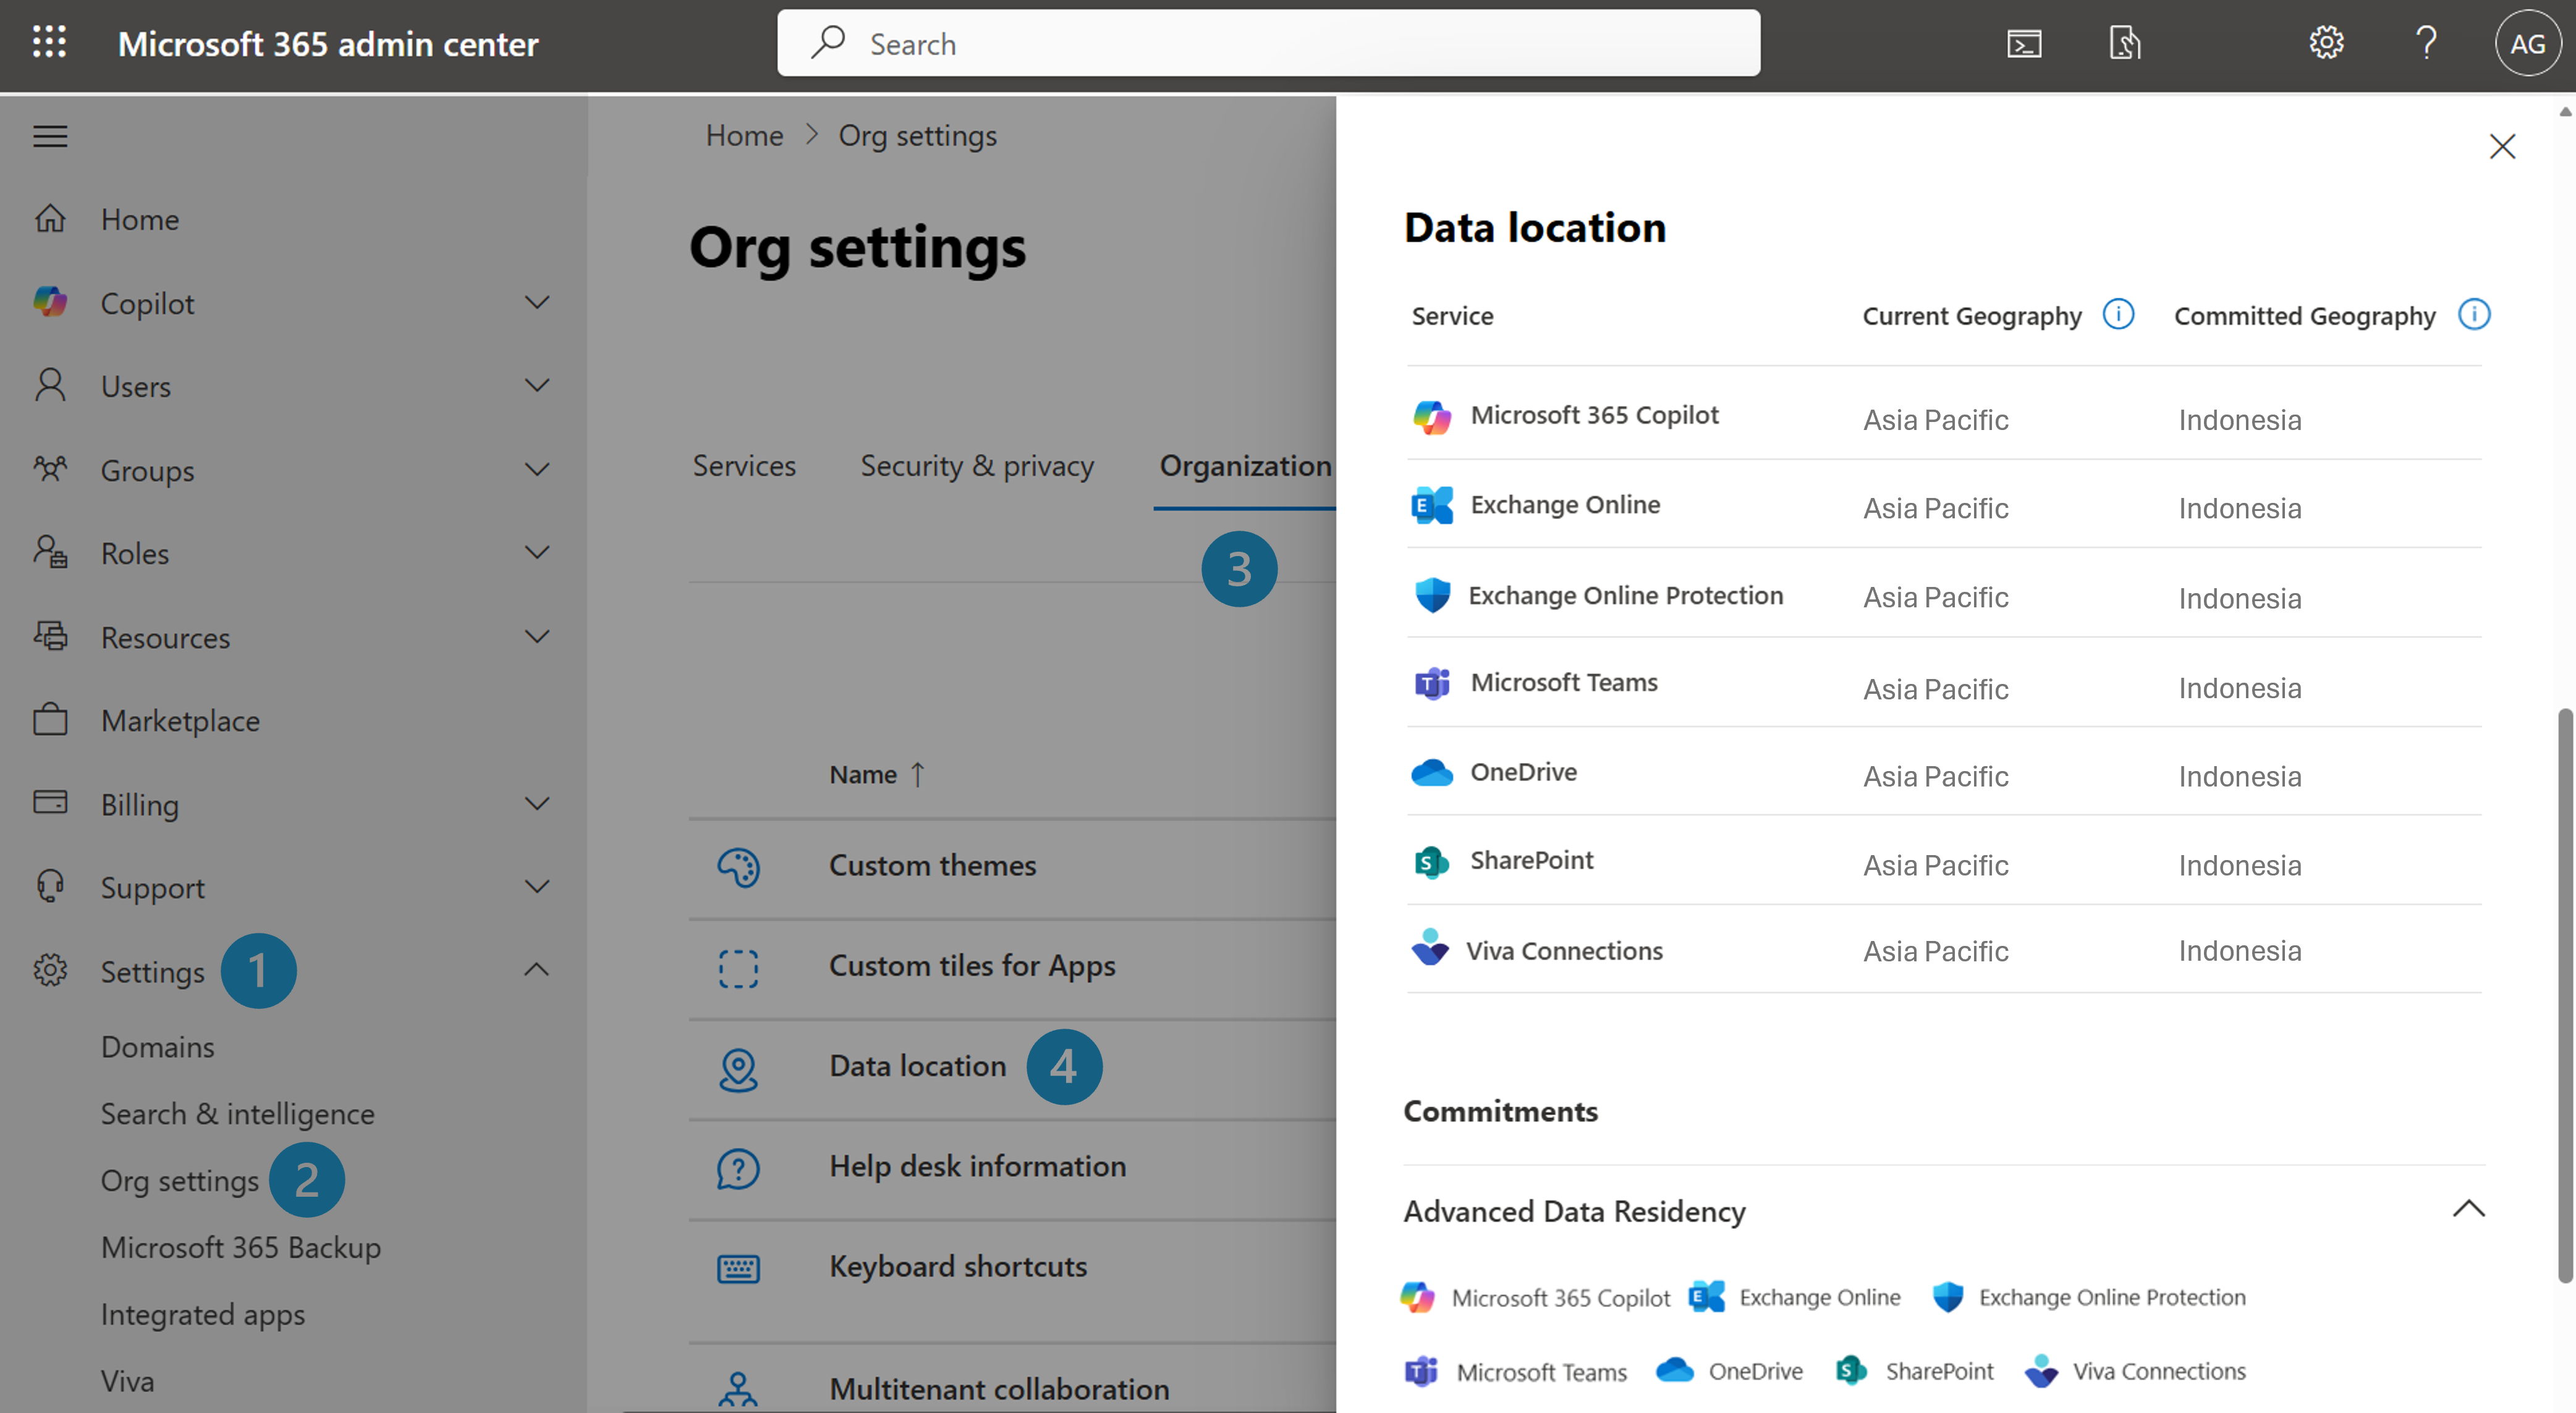Image resolution: width=2576 pixels, height=1413 pixels.
Task: Expand the Billing navigation group
Action: click(x=537, y=804)
